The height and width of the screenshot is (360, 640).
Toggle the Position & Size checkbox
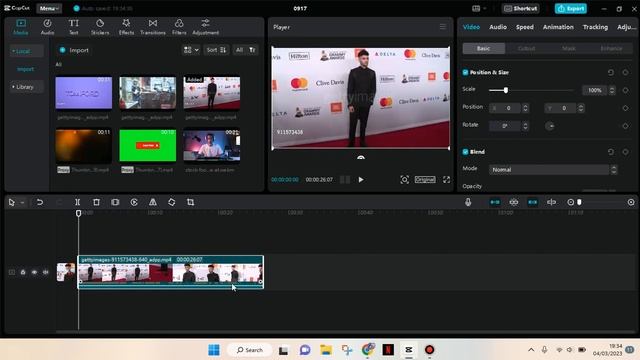click(x=465, y=72)
